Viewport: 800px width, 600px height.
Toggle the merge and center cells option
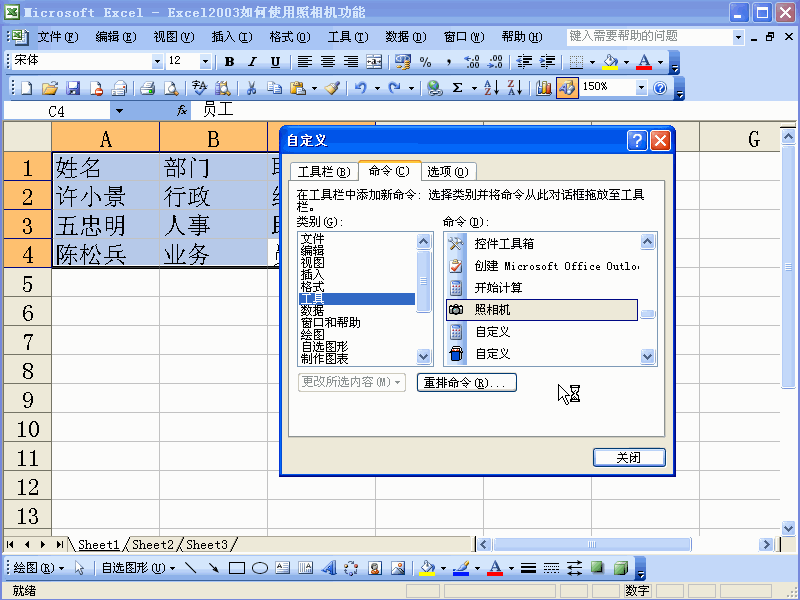pos(372,62)
